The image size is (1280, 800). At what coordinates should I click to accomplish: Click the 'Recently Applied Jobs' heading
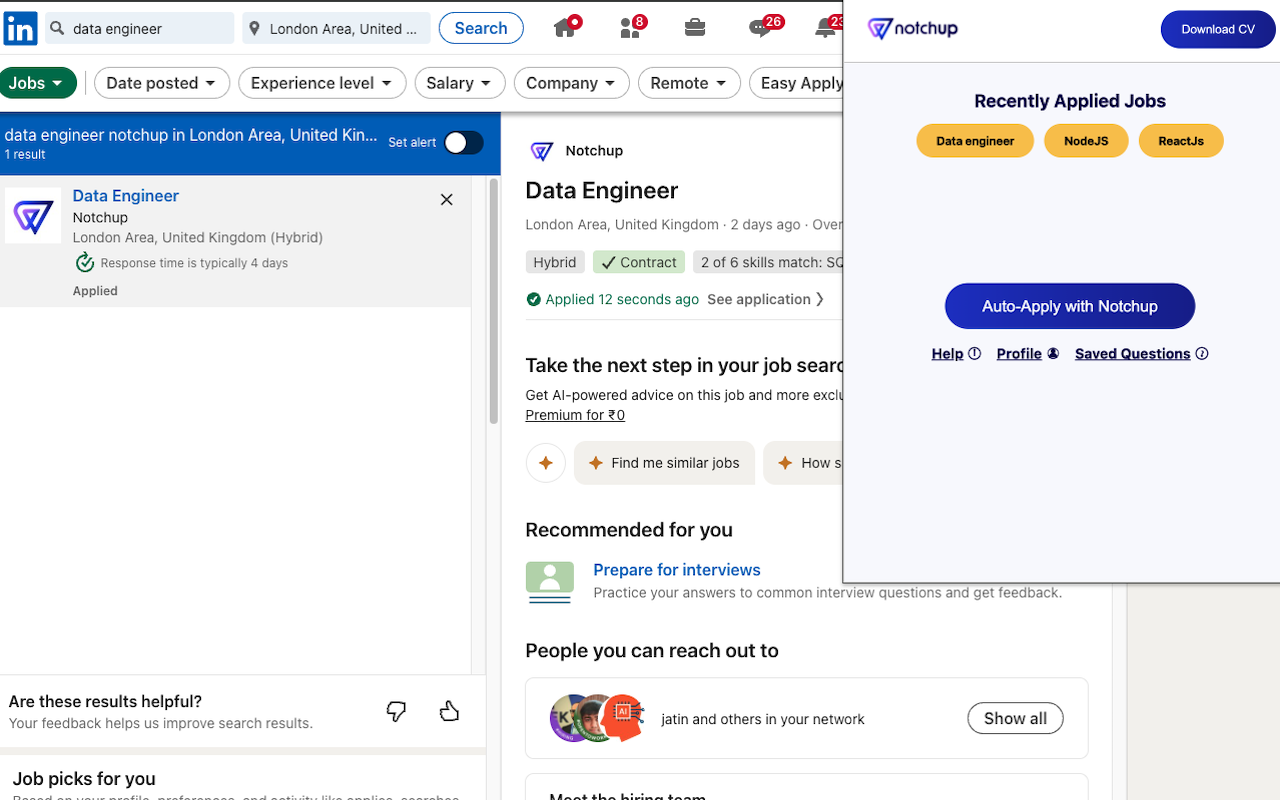click(x=1070, y=101)
